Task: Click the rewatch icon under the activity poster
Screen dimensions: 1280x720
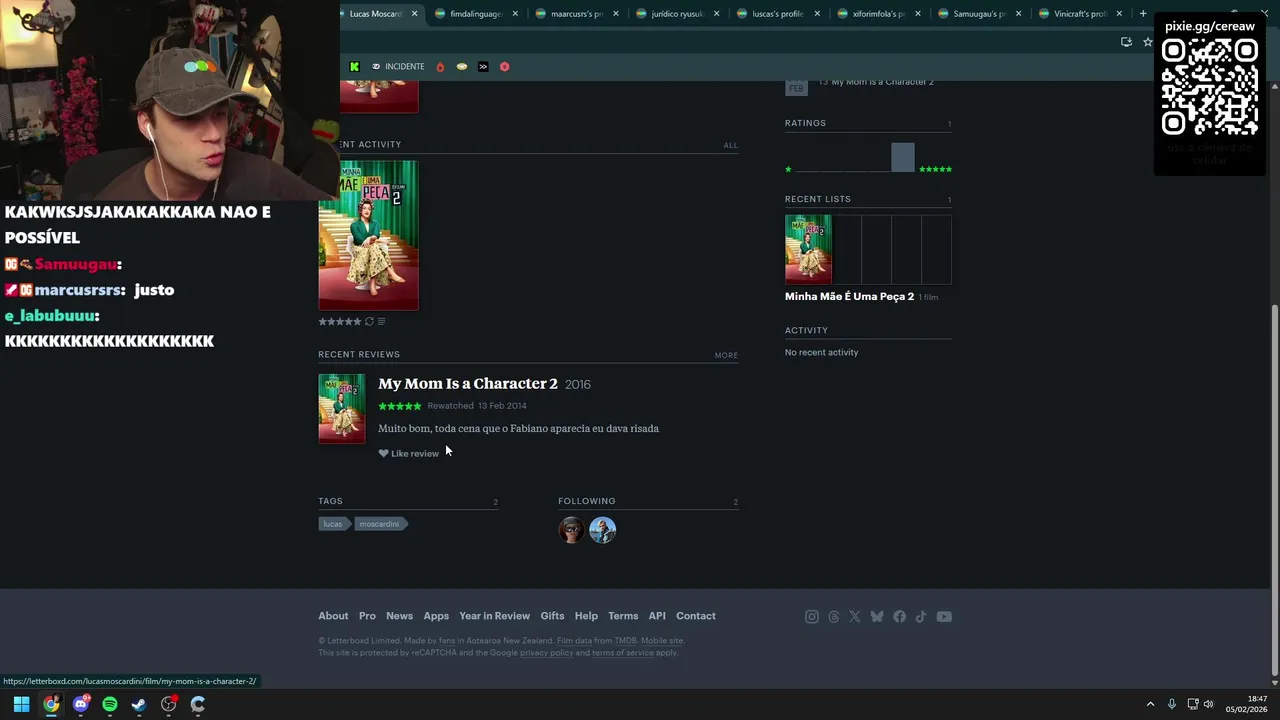Action: 369,321
